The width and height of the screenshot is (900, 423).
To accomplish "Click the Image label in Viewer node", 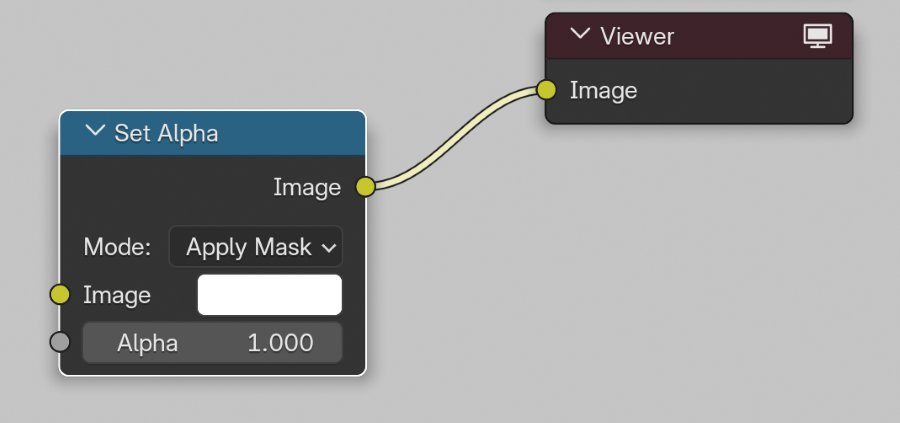I will [603, 91].
